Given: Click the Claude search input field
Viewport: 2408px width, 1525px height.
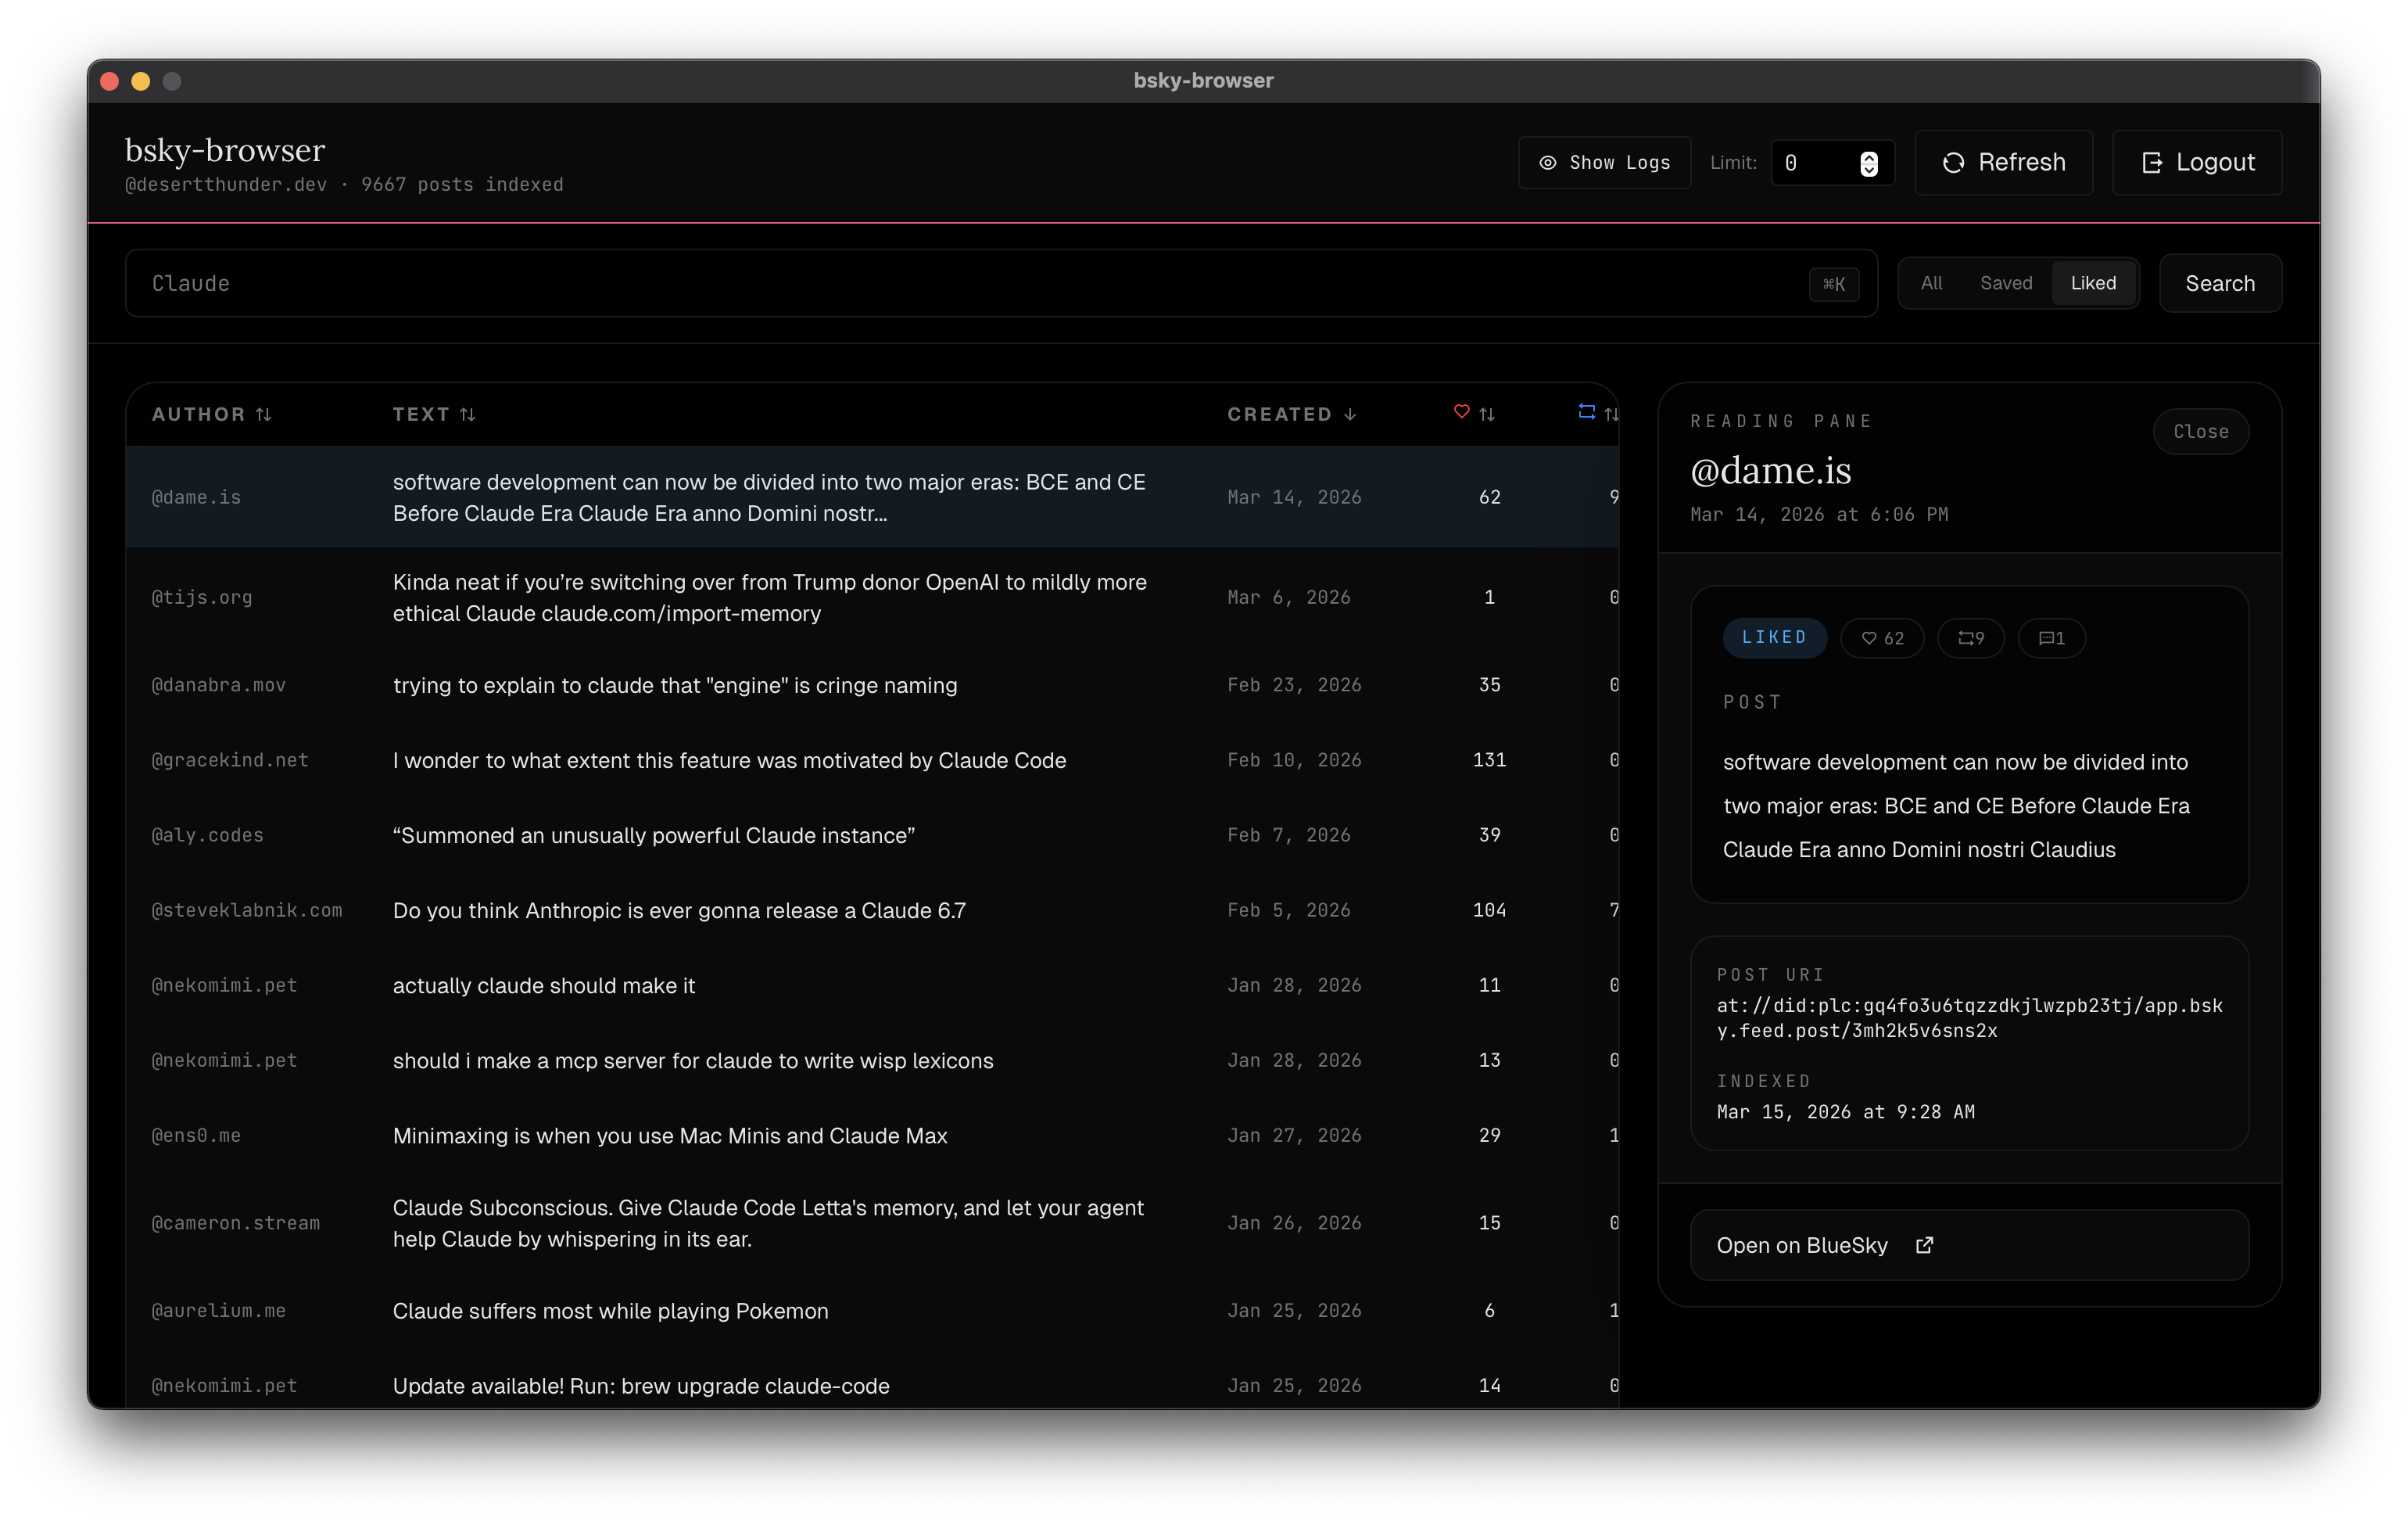Looking at the screenshot, I should coord(960,284).
